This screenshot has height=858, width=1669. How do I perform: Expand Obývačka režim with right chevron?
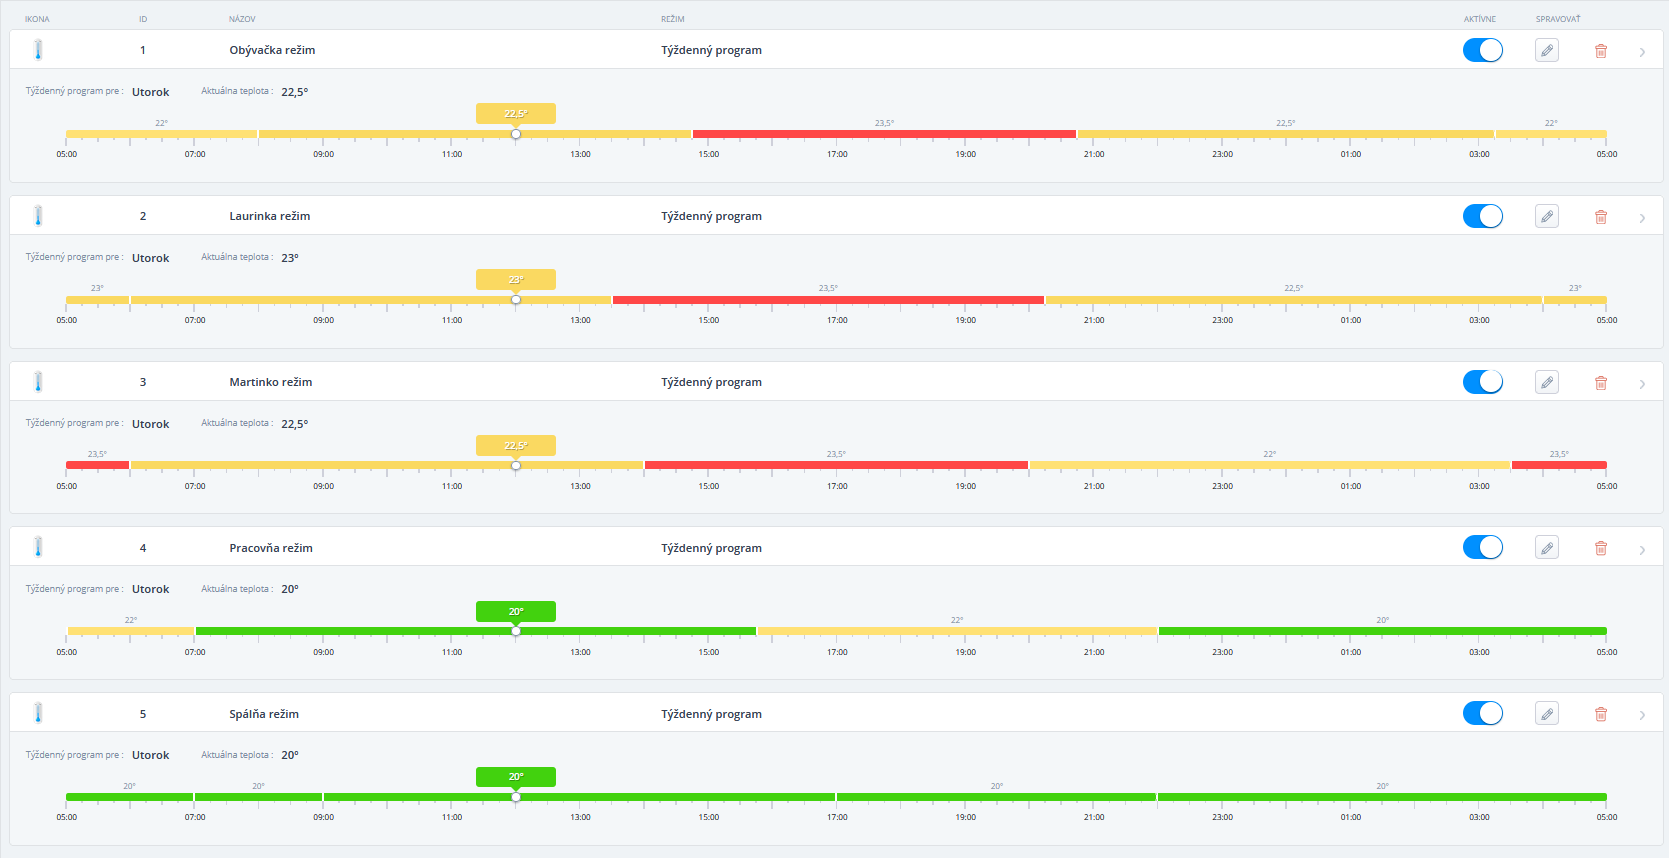tap(1642, 52)
